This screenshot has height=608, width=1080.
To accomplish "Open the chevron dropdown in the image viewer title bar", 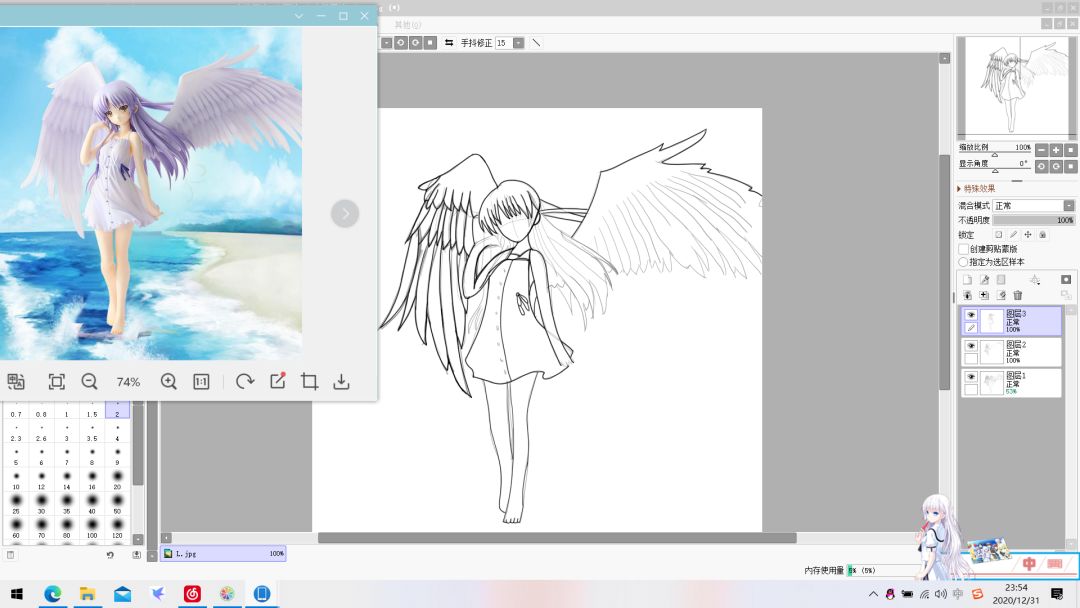I will [299, 16].
